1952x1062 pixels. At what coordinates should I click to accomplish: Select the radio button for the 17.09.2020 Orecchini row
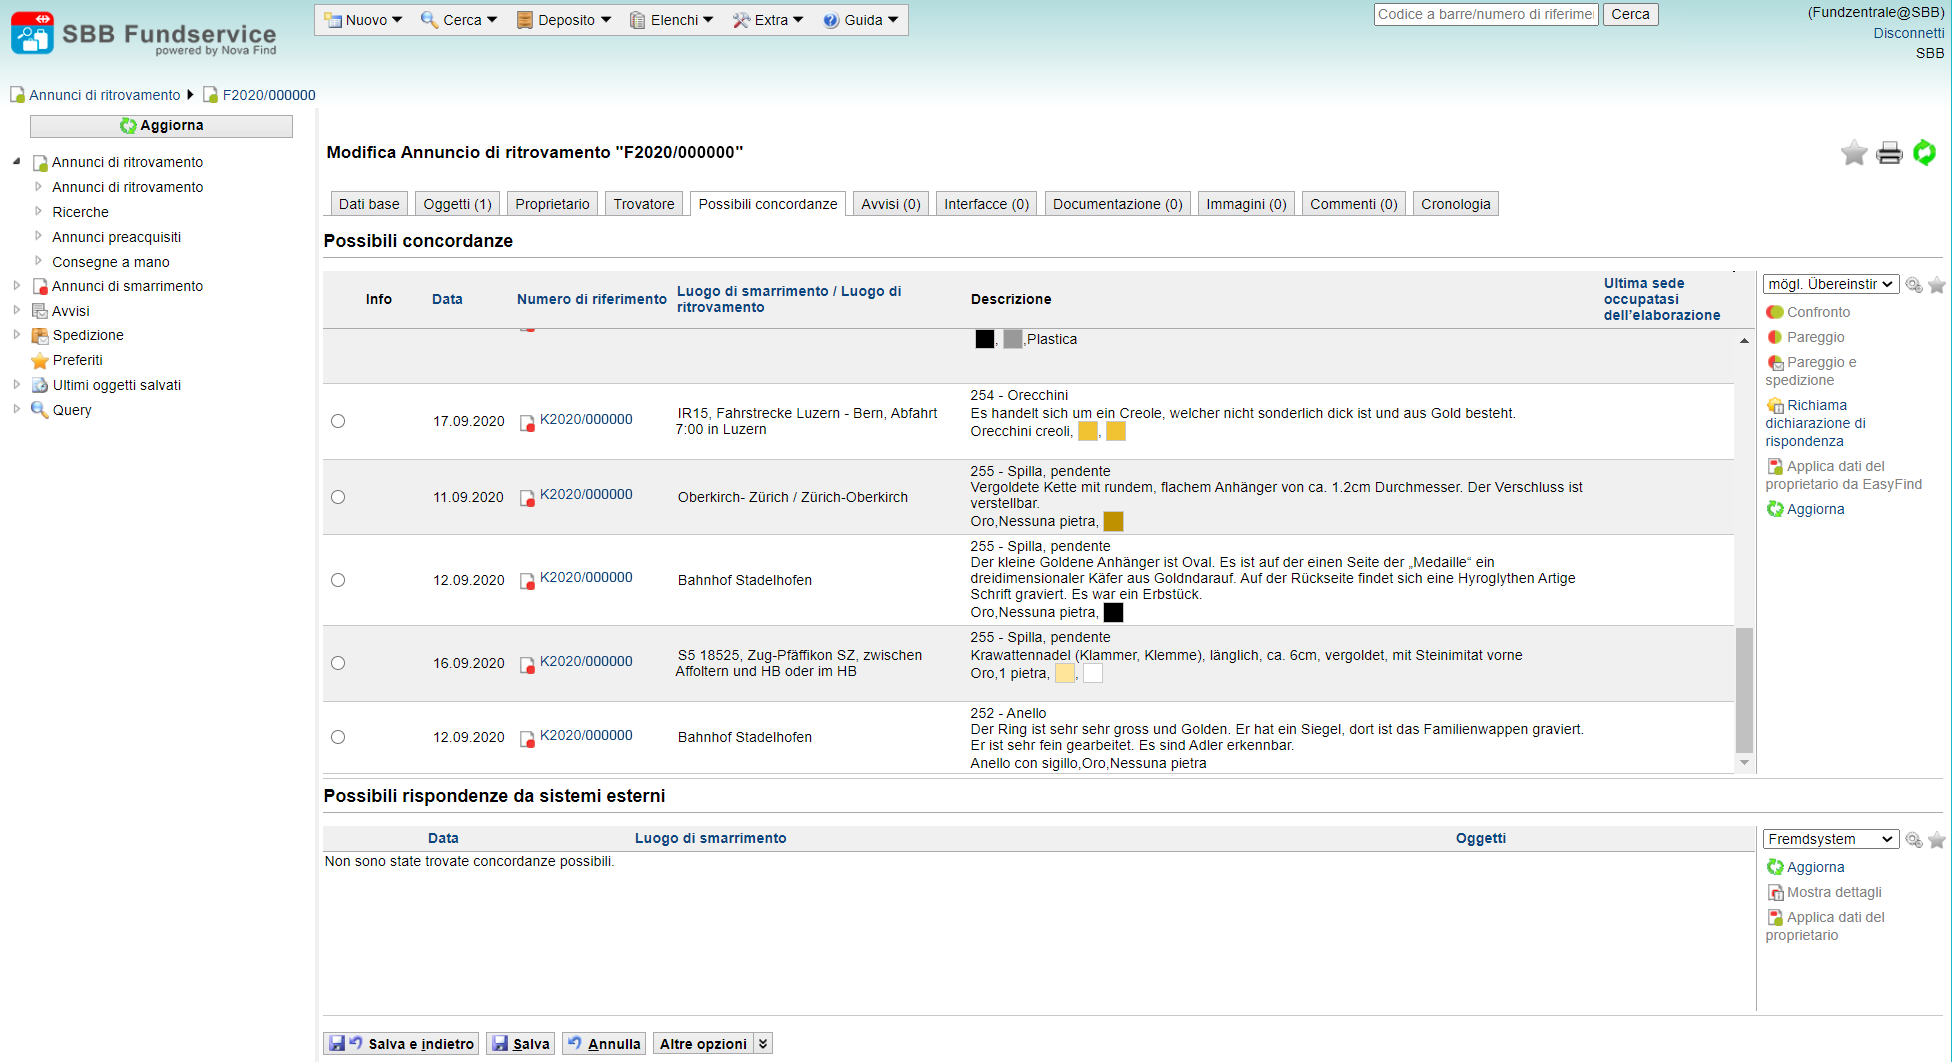click(x=338, y=421)
